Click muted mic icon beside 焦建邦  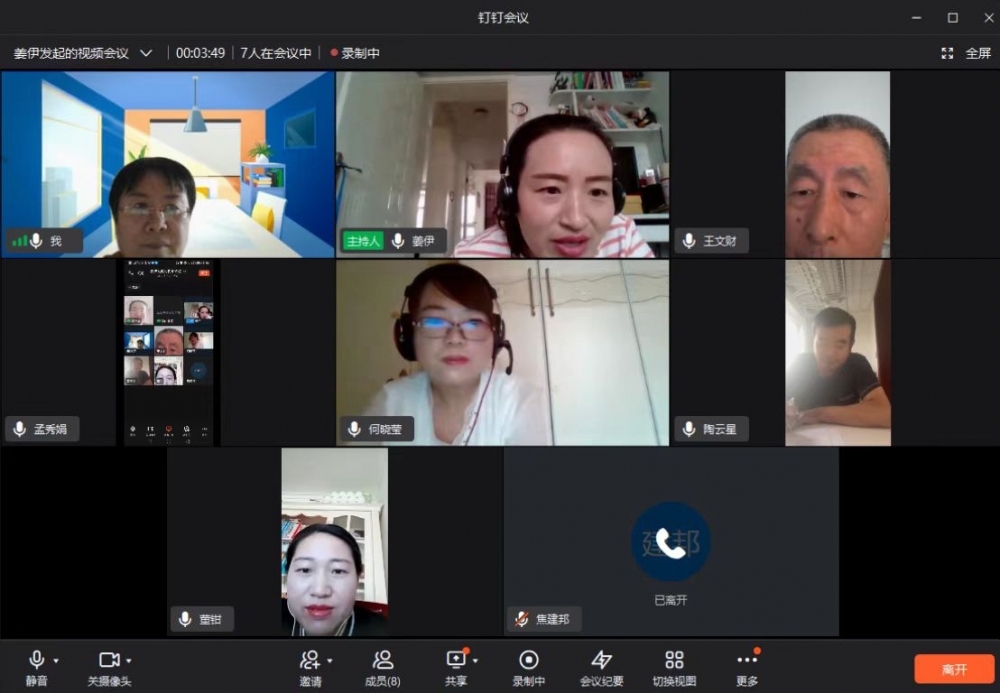521,619
